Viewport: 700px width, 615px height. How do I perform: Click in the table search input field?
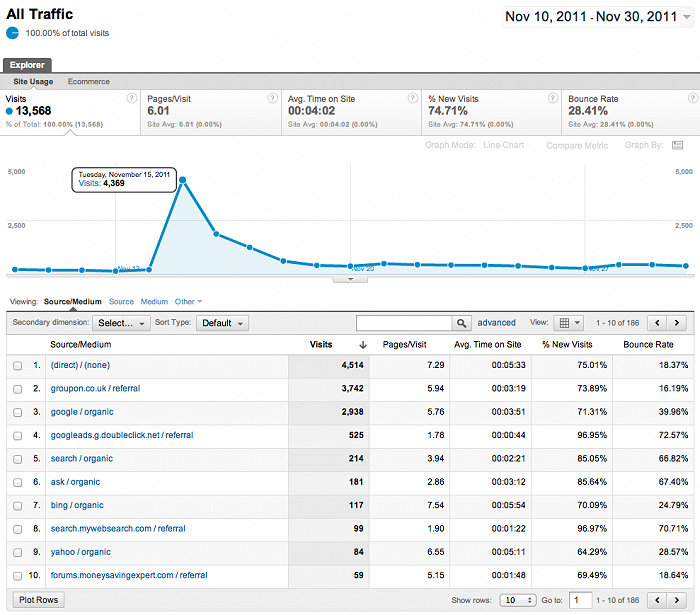pyautogui.click(x=404, y=323)
